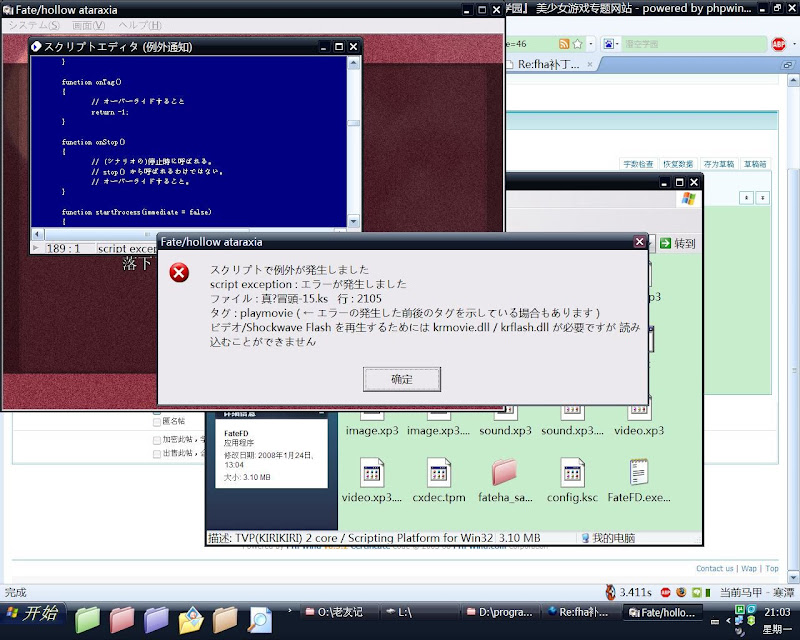Screen dimensions: 800x640
Task: Open green folder quick launch icon
Action: (88, 619)
